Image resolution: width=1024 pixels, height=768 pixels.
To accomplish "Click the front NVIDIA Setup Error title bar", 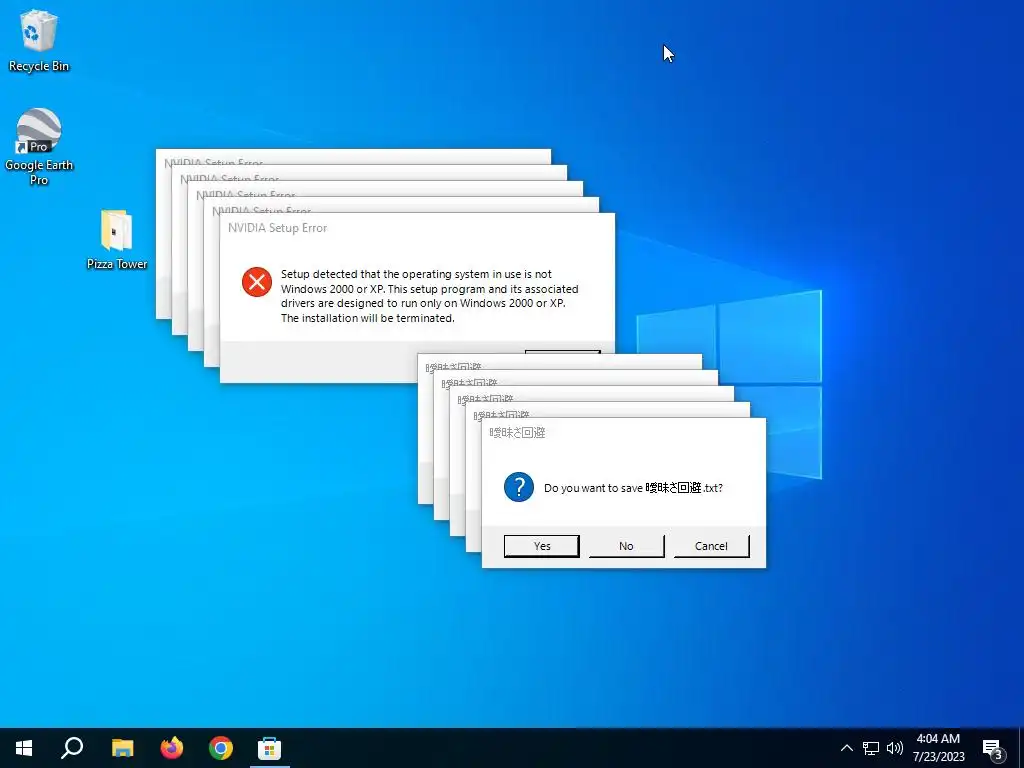I will pyautogui.click(x=417, y=228).
